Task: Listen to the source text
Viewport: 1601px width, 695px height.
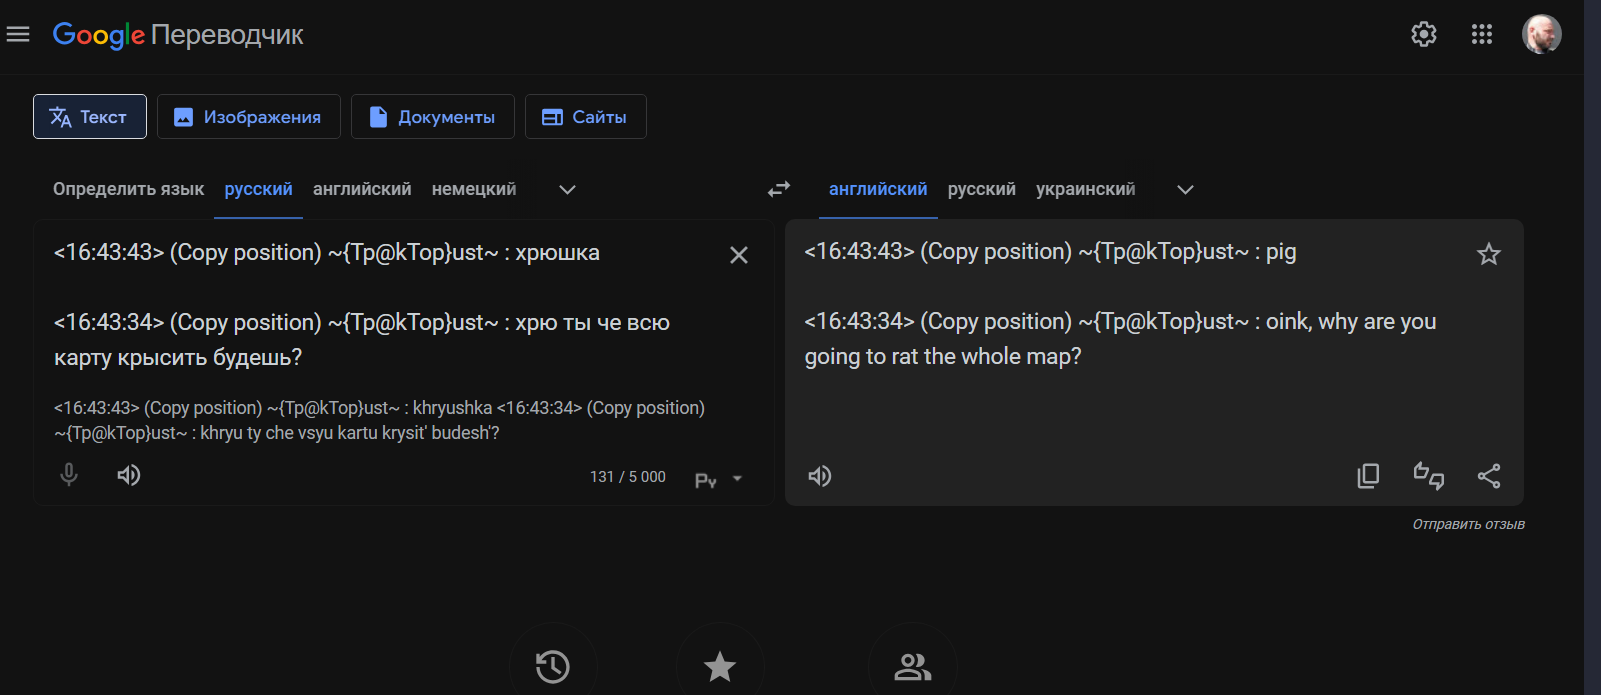Action: click(x=129, y=475)
